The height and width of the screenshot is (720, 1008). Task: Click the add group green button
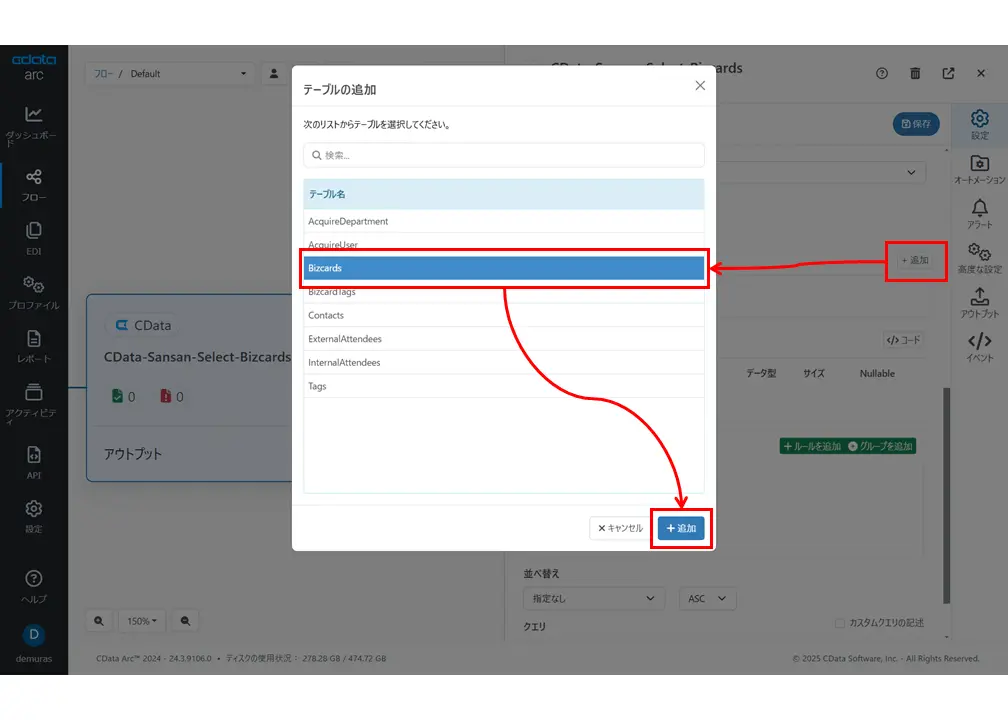point(881,446)
